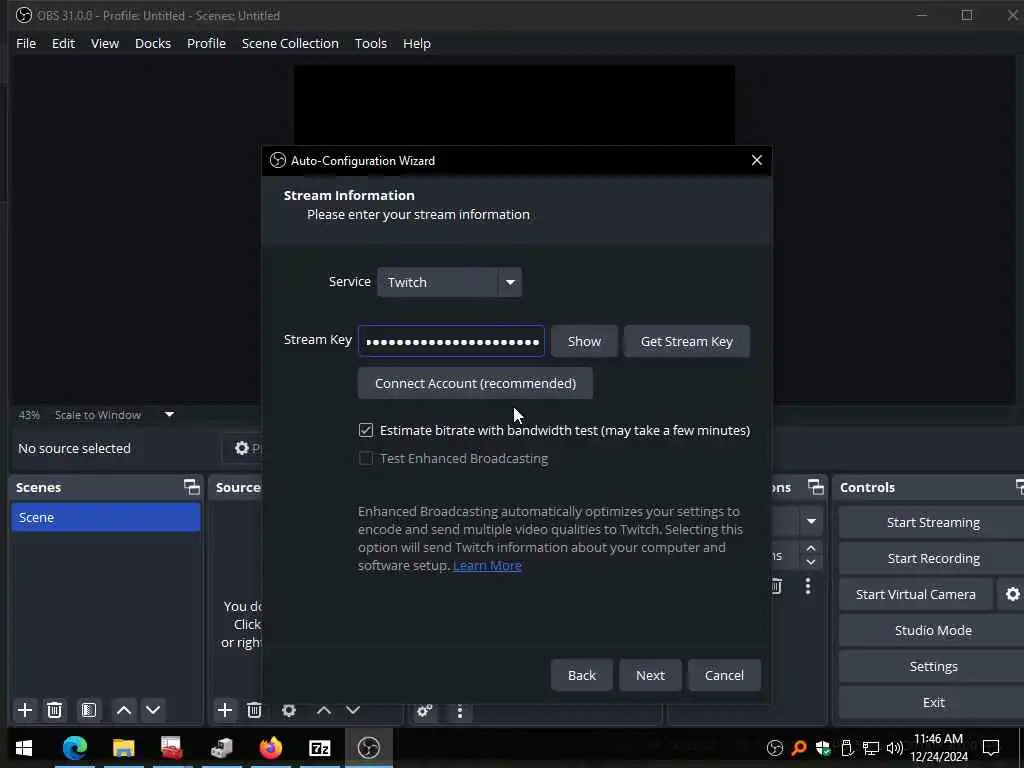Open network status tray icon
This screenshot has width=1024, height=768.
pyautogui.click(x=871, y=748)
